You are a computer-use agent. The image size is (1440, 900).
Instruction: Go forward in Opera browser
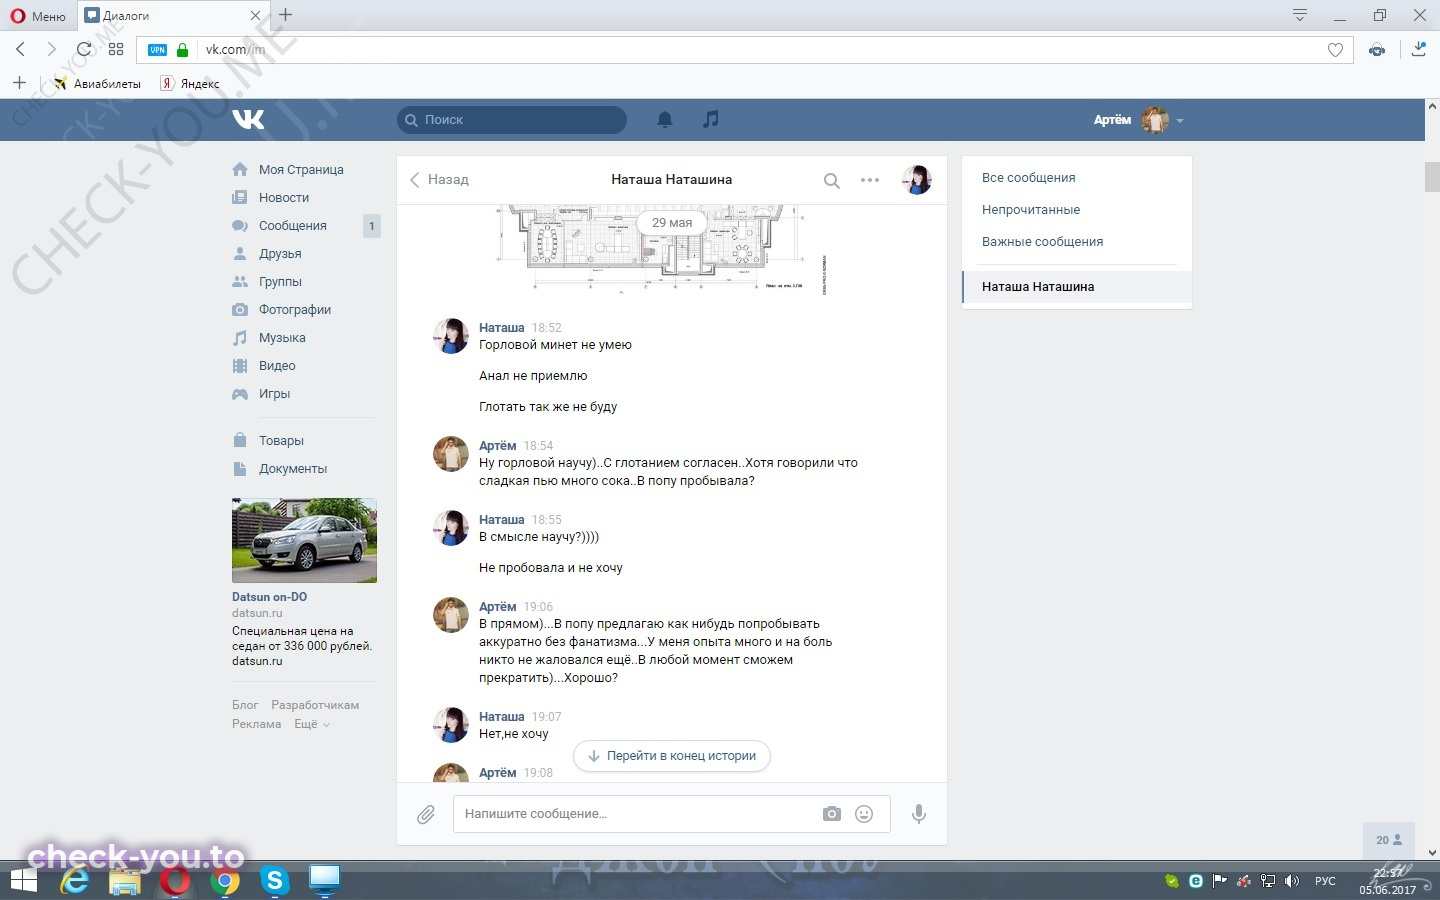pyautogui.click(x=51, y=49)
